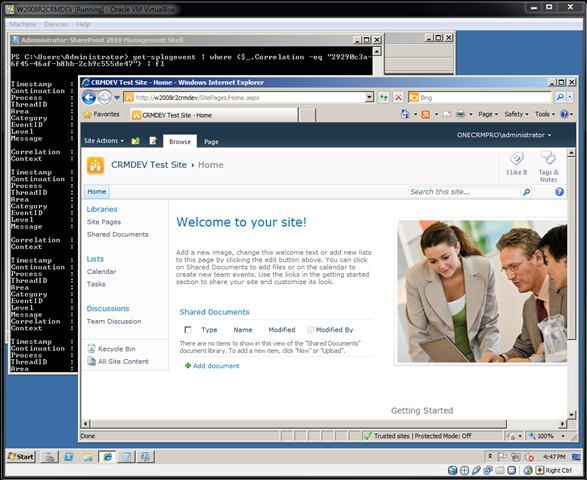The width and height of the screenshot is (587, 480).
Task: Click the Windows Start button
Action: point(21,457)
